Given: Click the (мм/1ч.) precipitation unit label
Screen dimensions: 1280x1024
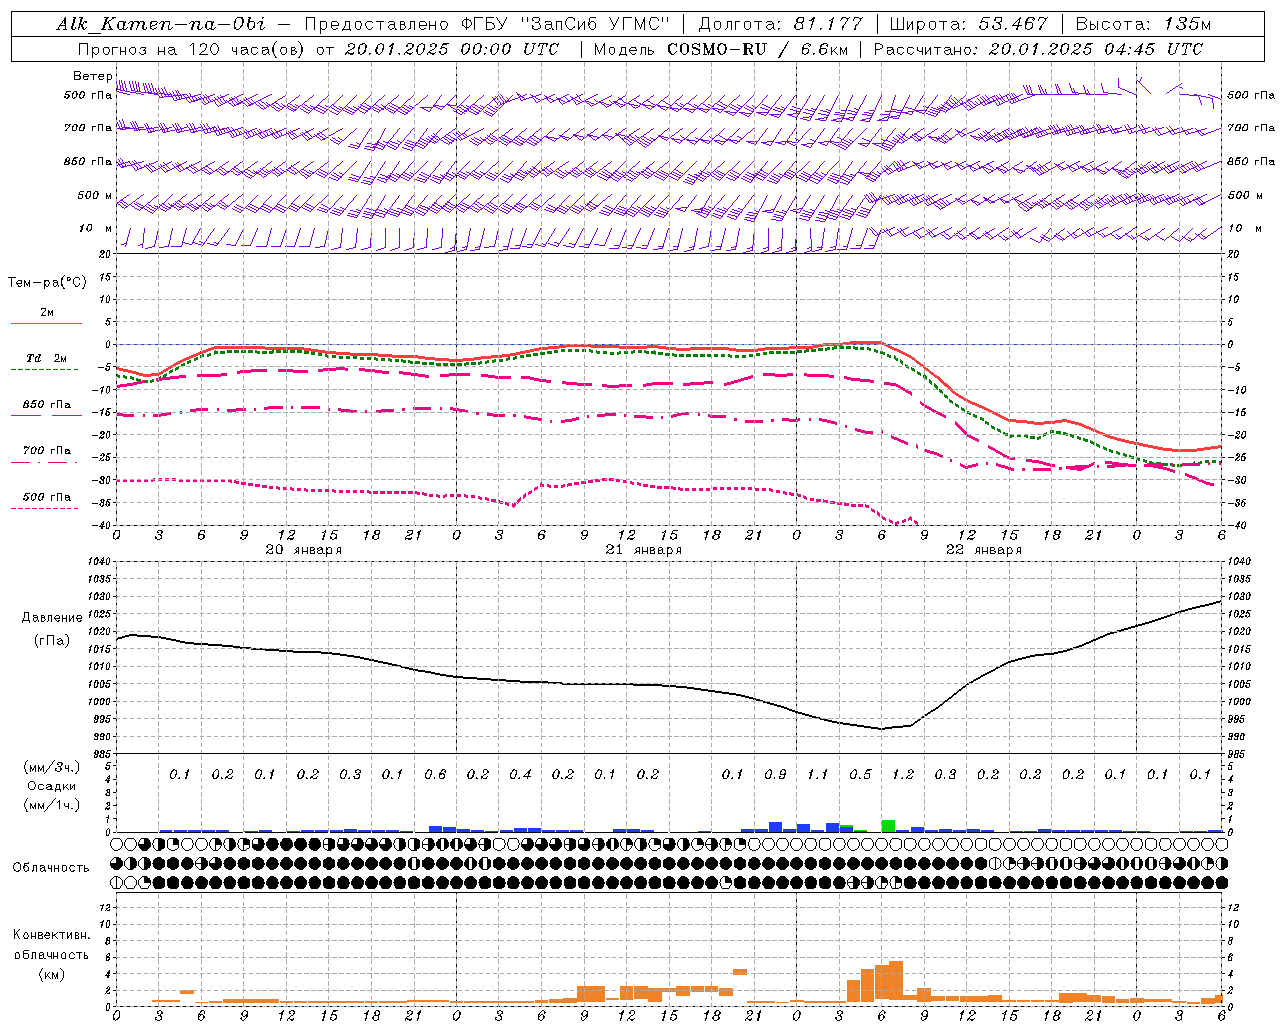Looking at the screenshot, I should (52, 805).
